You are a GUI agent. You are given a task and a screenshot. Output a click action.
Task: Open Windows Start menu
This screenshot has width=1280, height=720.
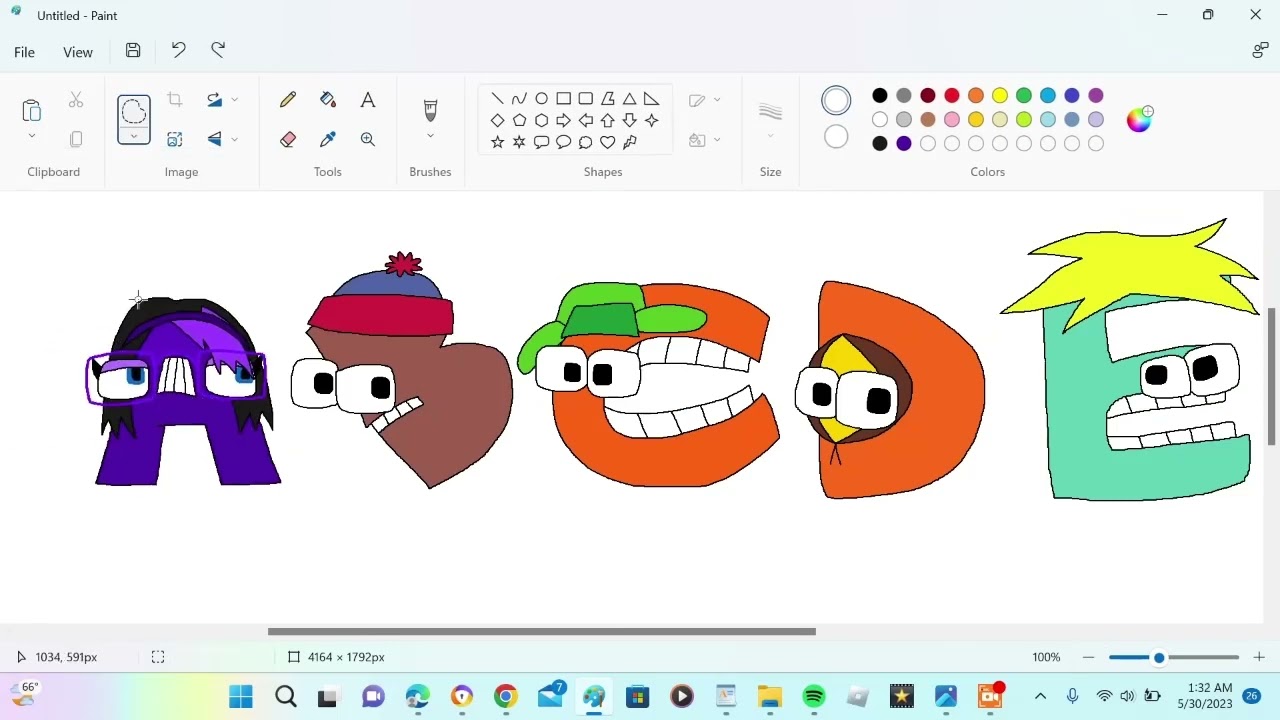tap(241, 696)
